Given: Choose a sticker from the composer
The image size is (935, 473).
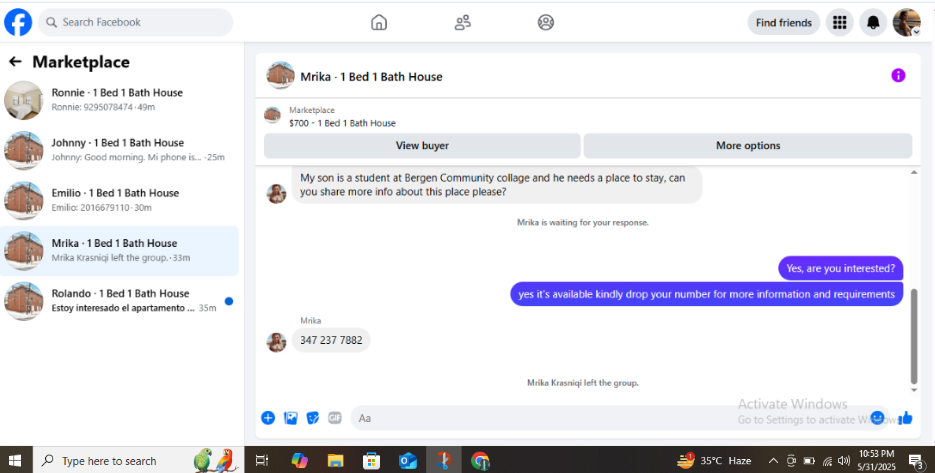Looking at the screenshot, I should [x=312, y=418].
